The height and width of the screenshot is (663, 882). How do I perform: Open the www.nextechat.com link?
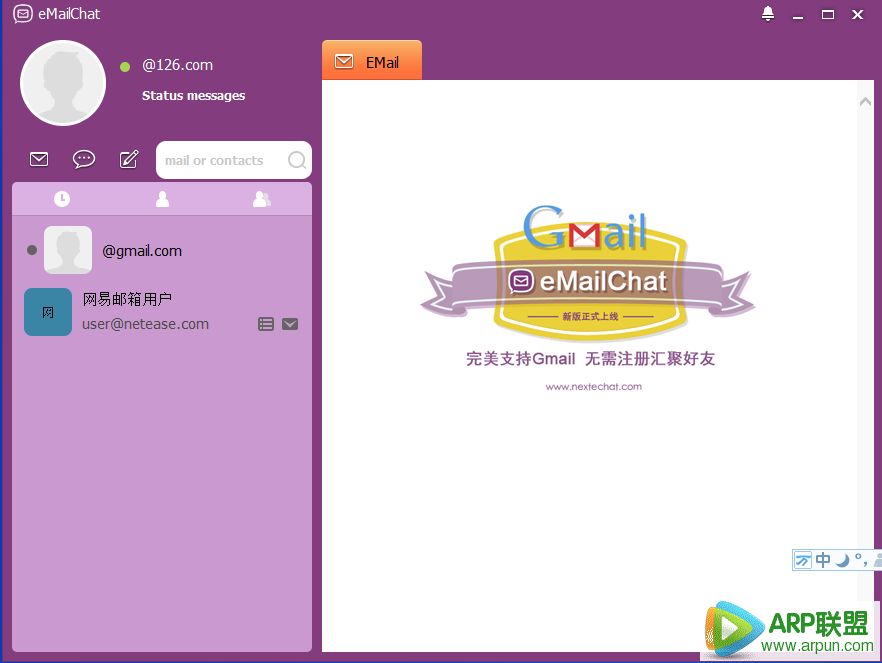click(x=593, y=386)
